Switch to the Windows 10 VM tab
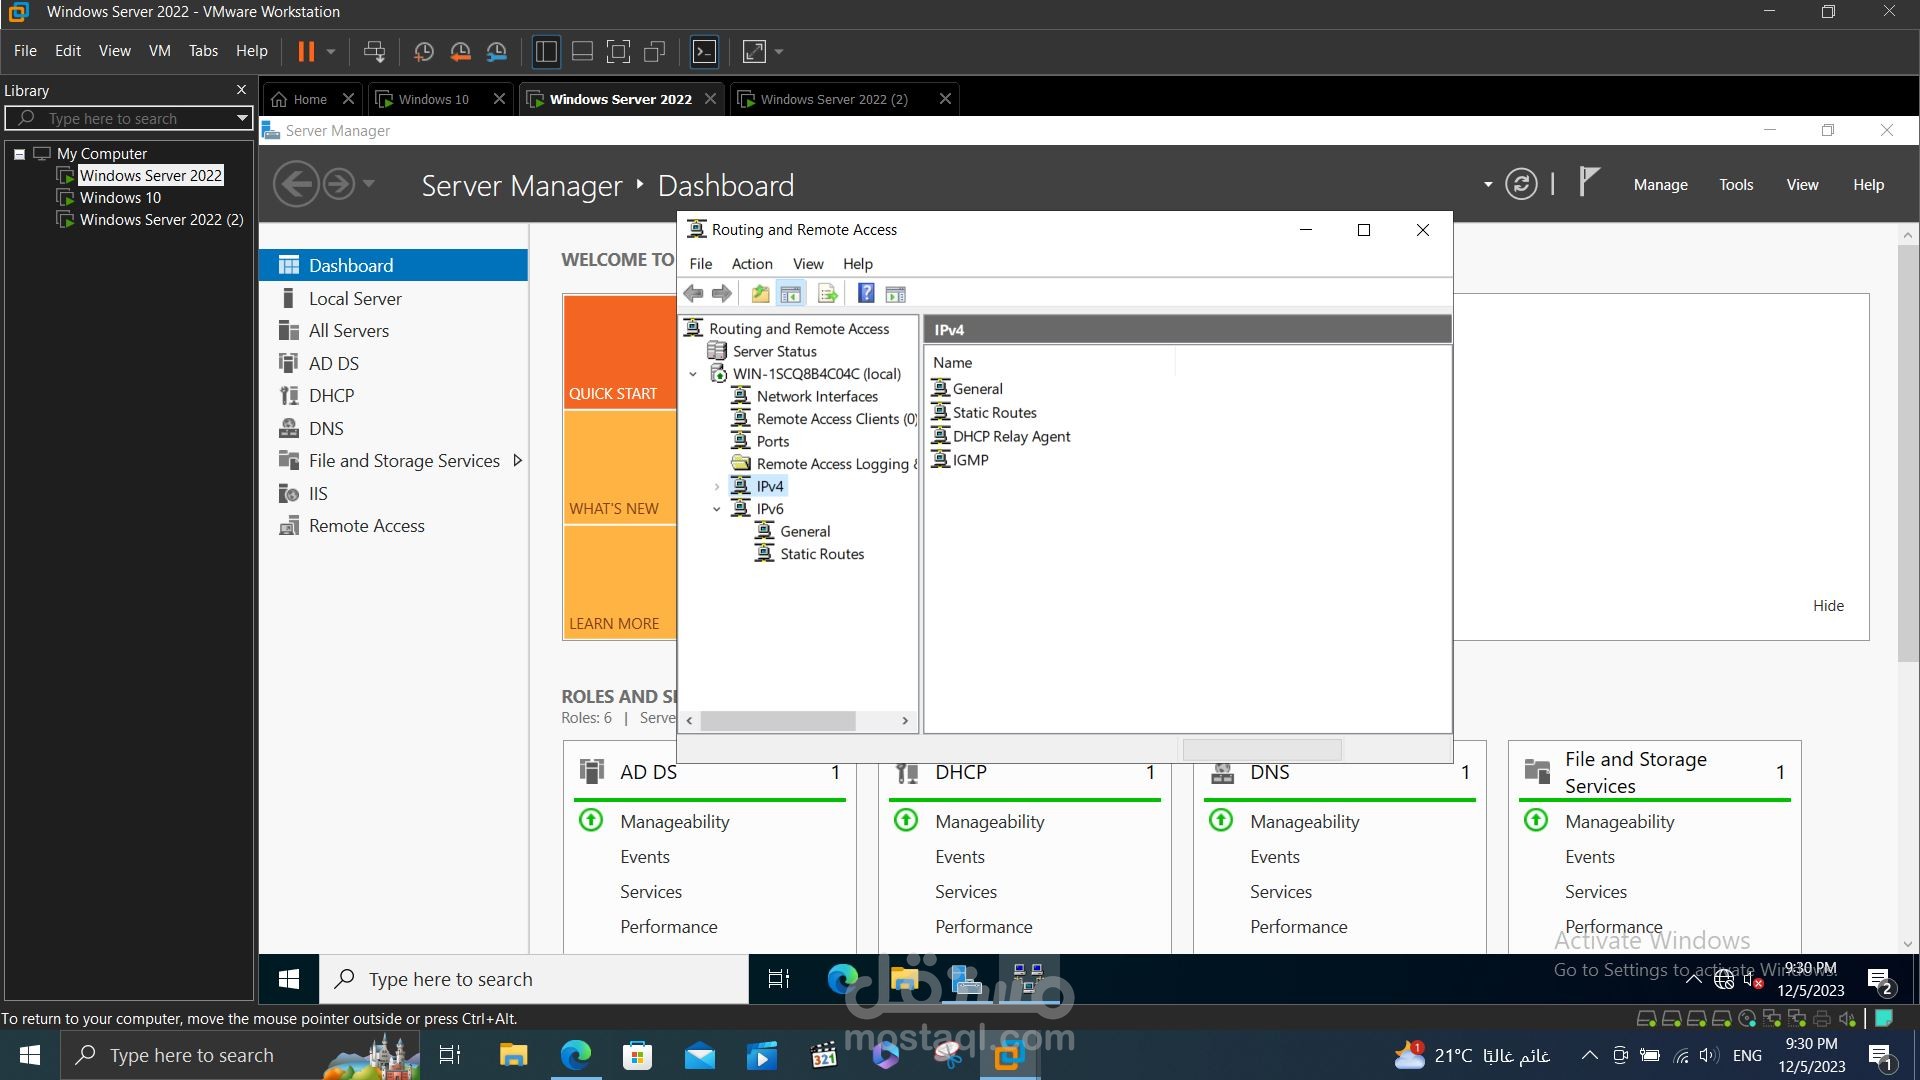The image size is (1920, 1080). pyautogui.click(x=433, y=99)
